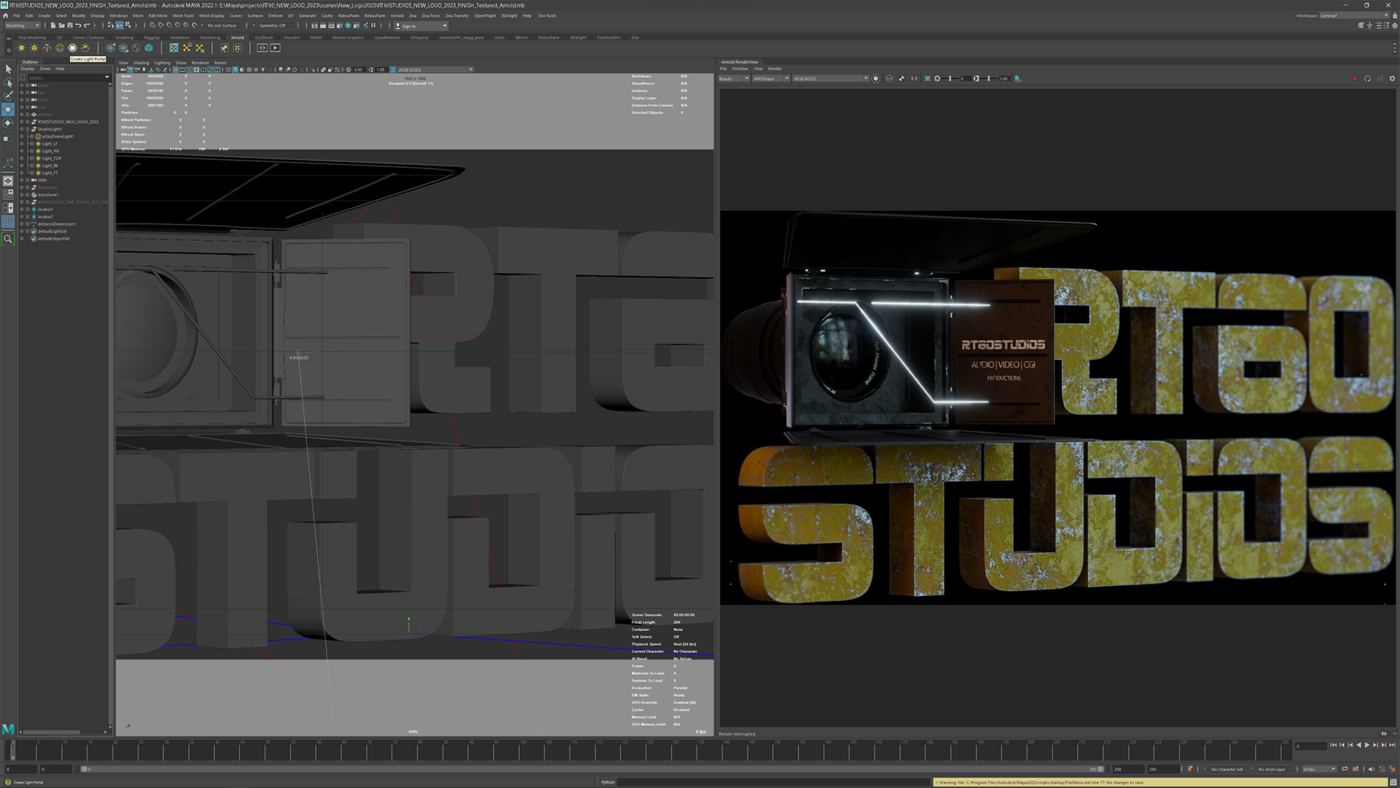Toggle visibility dot for Light_BK row
The image size is (1400, 788).
click(x=22, y=166)
